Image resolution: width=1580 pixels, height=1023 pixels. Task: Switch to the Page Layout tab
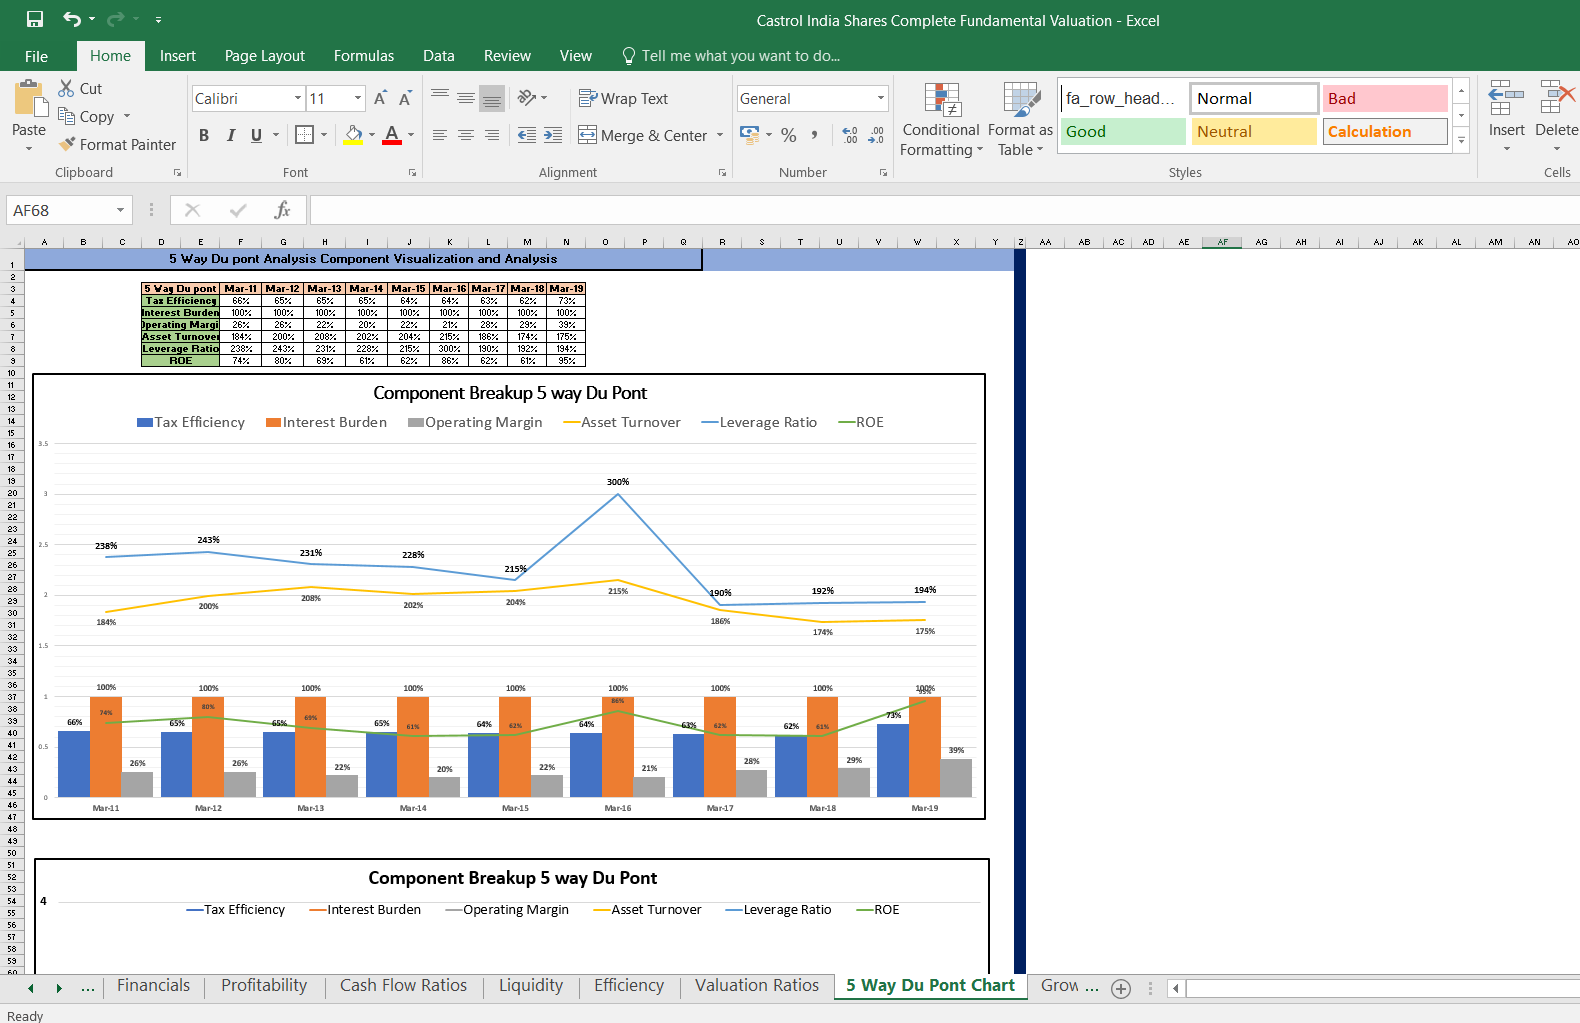pyautogui.click(x=265, y=56)
